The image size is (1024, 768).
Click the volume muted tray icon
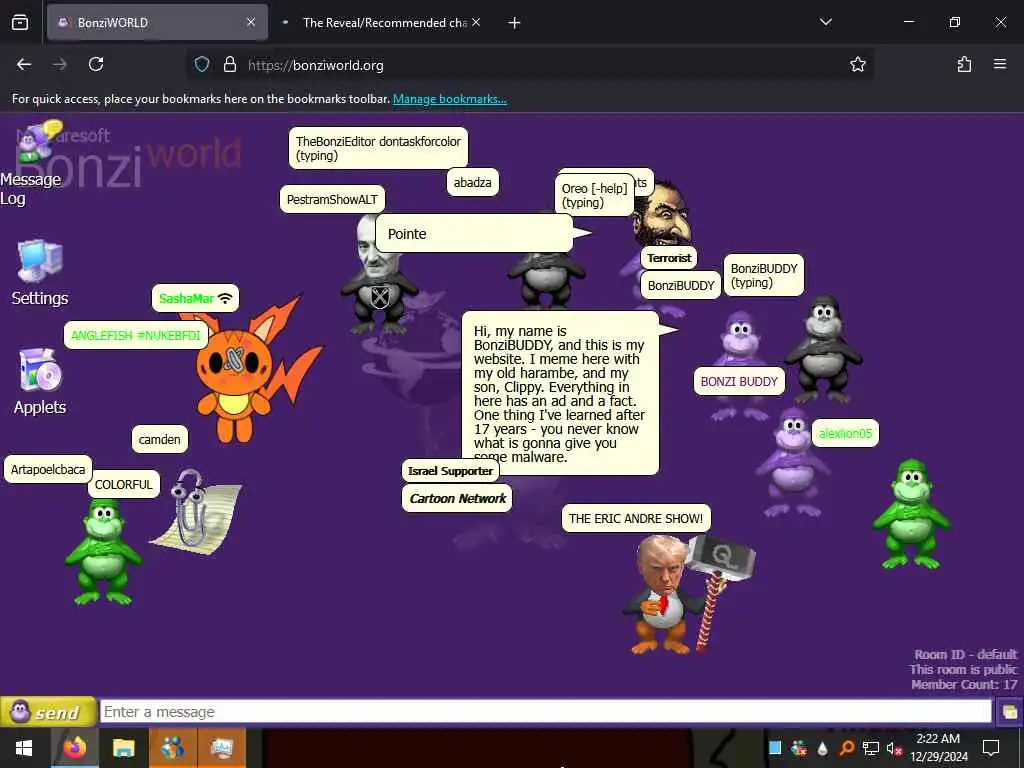point(893,748)
